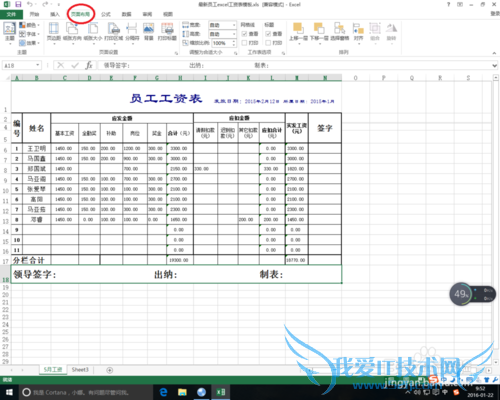Expand the formula bar with chevron

coord(495,66)
